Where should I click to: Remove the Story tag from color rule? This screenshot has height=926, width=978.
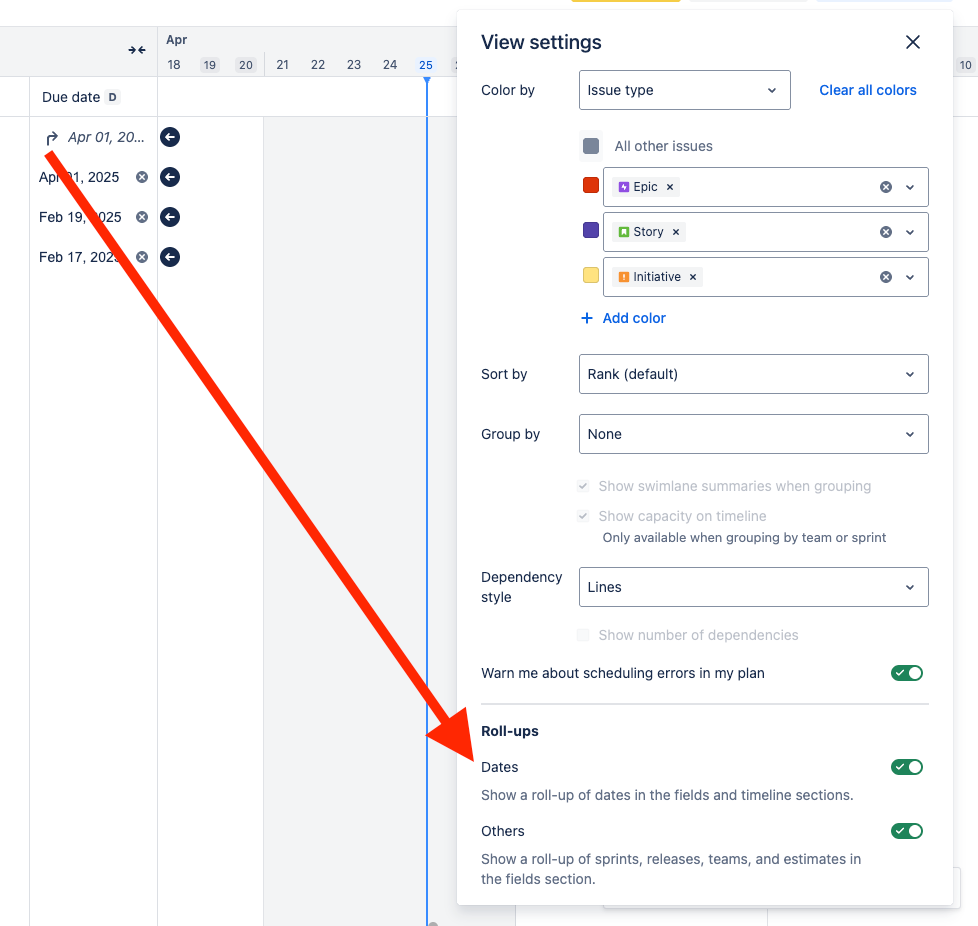point(676,232)
